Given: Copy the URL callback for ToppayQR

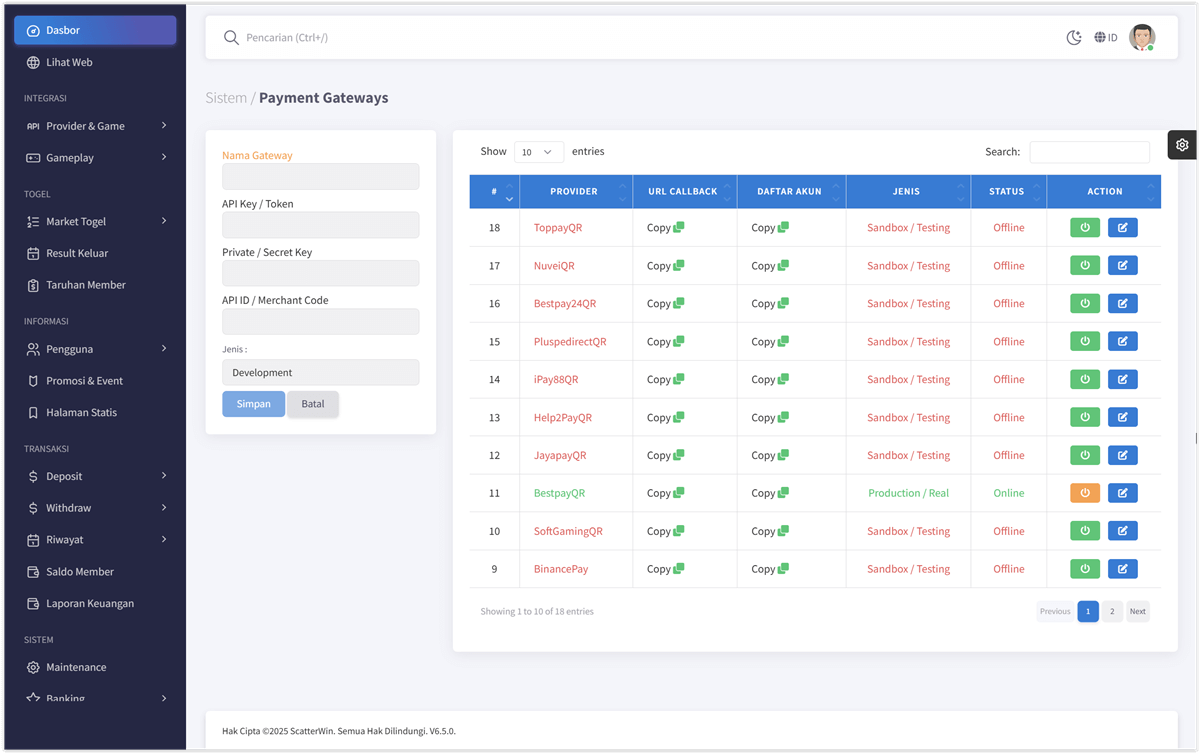Looking at the screenshot, I should click(x=665, y=228).
